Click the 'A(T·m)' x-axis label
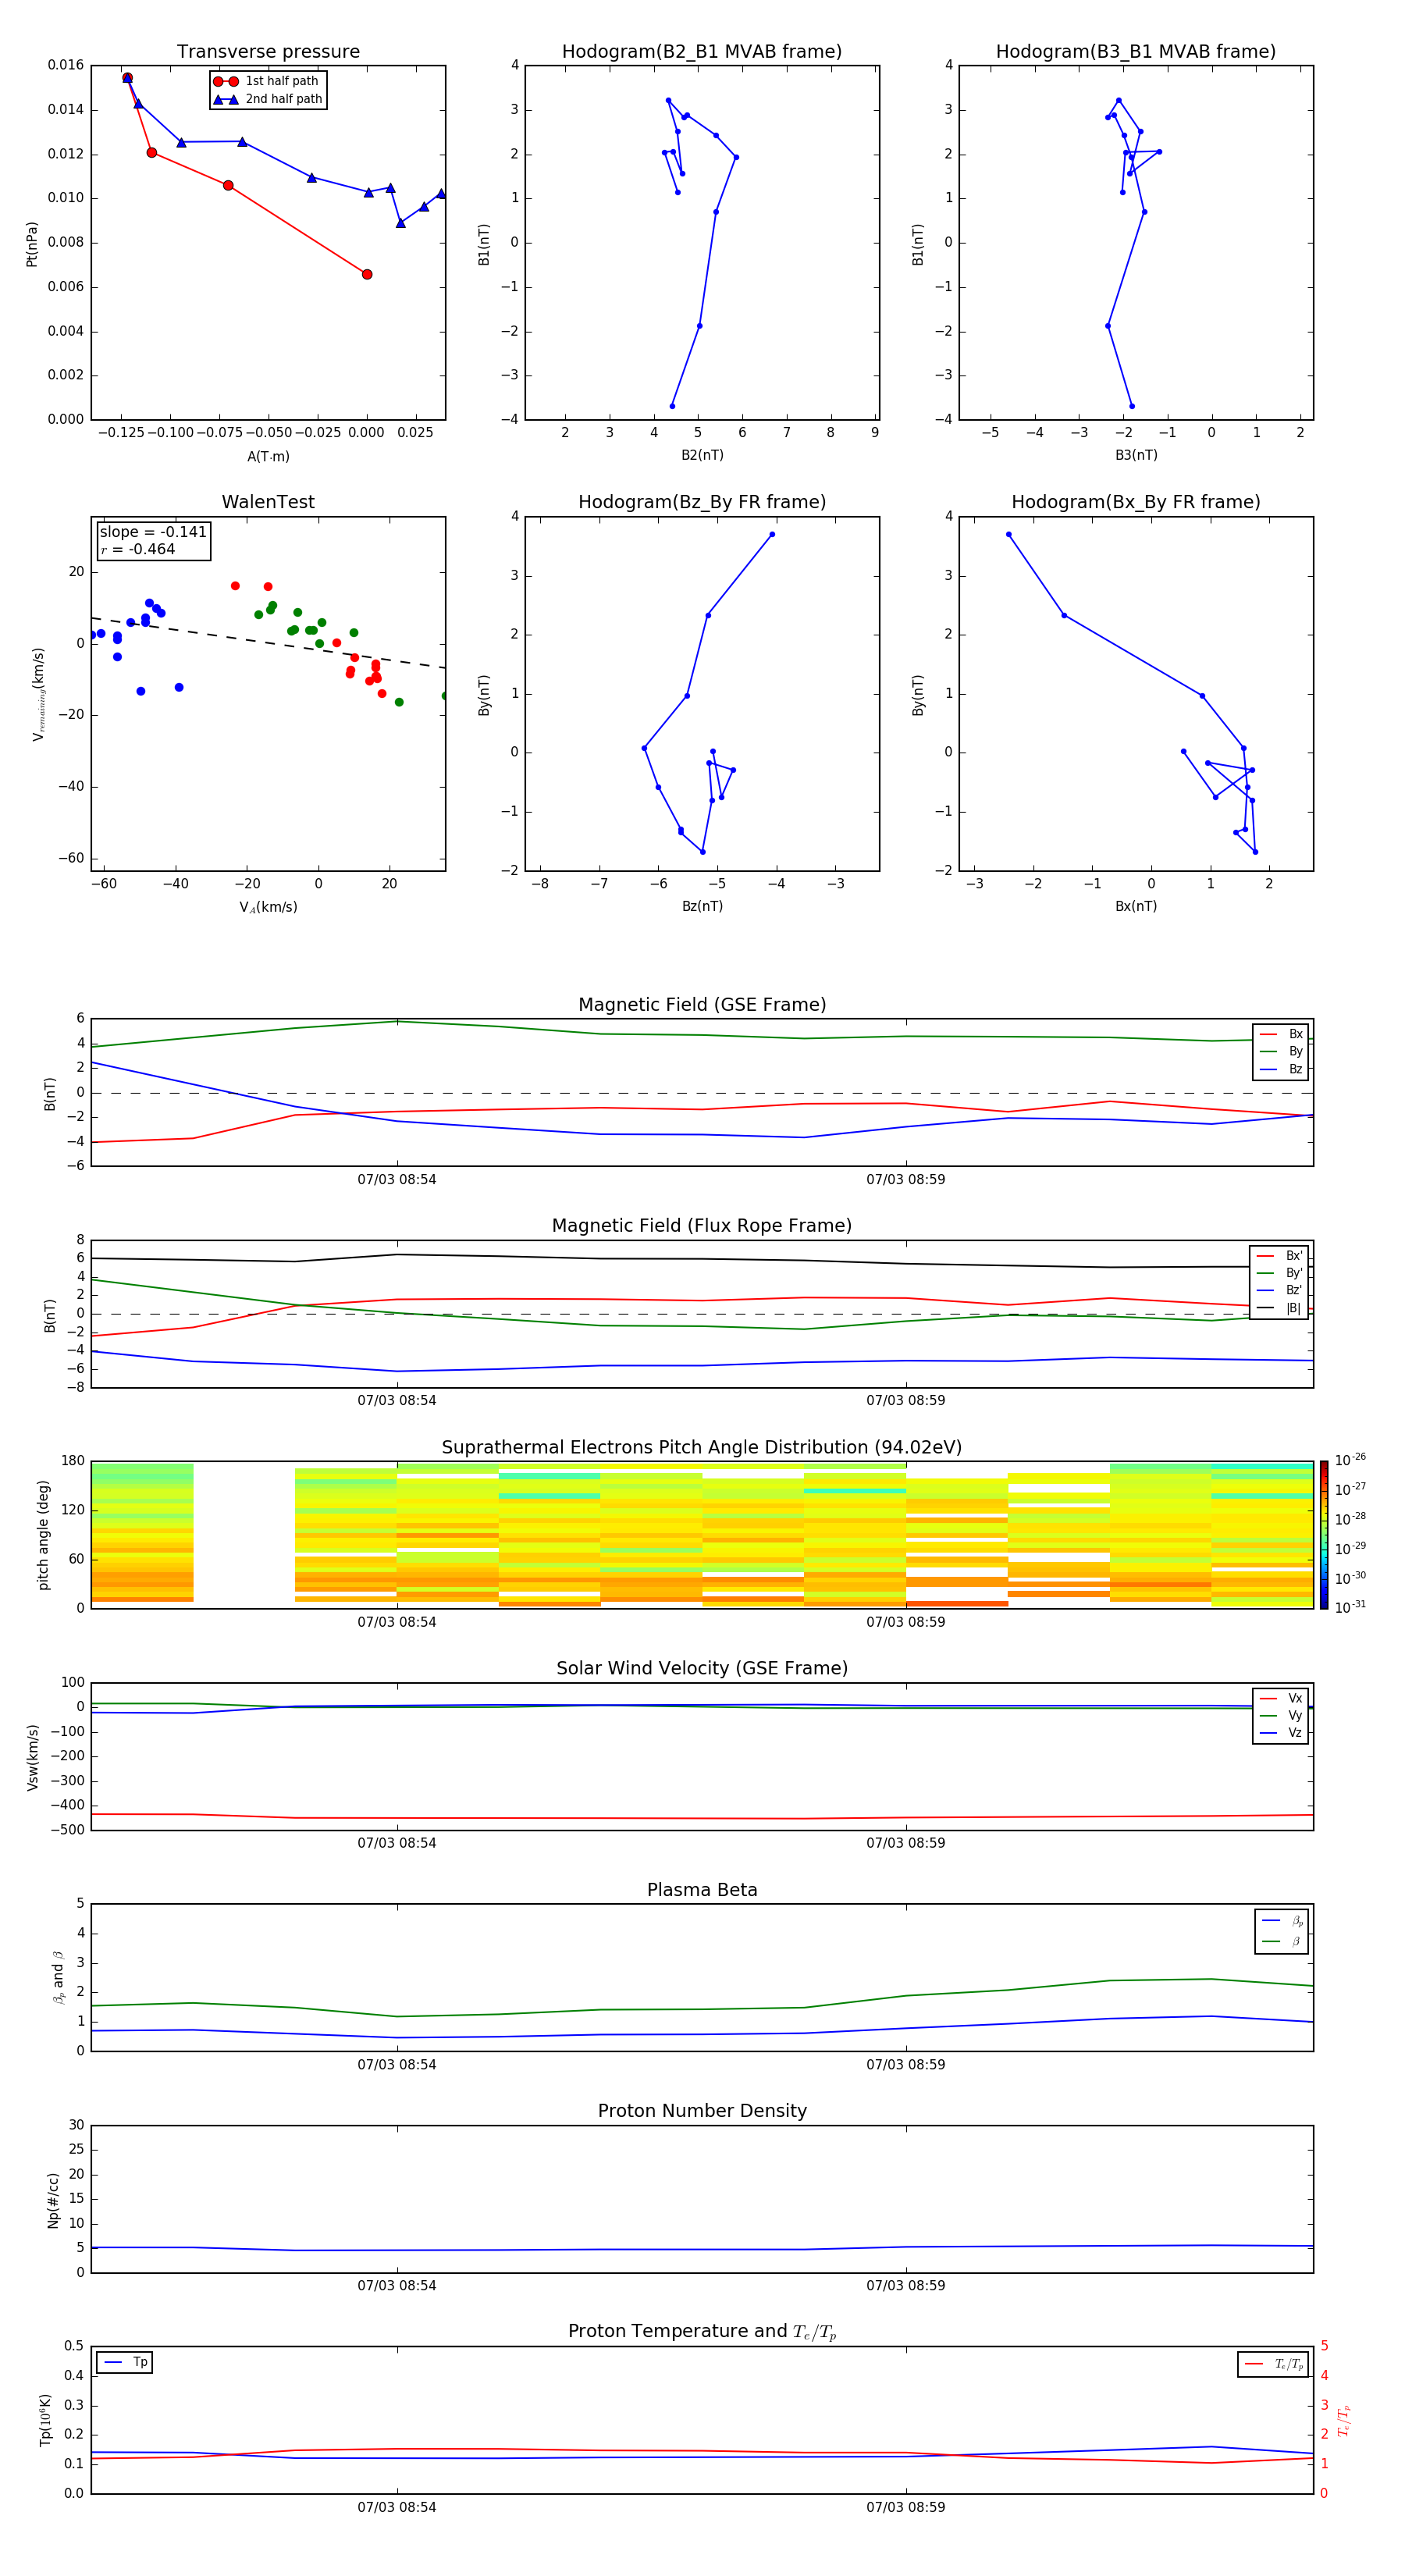1405x2576 pixels. coord(268,456)
